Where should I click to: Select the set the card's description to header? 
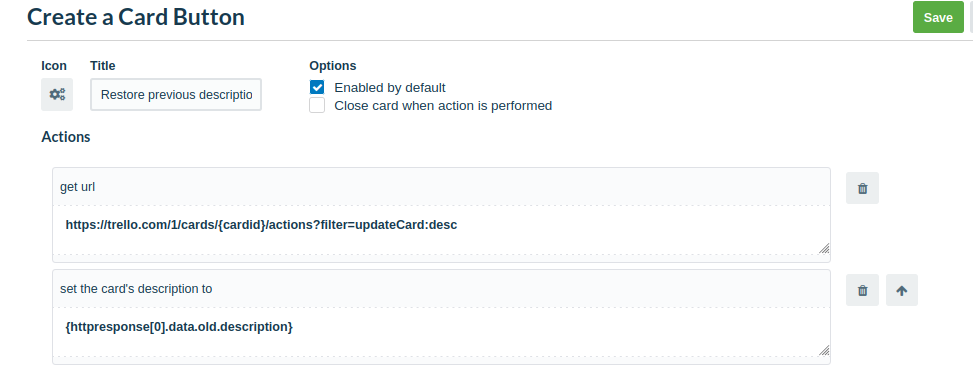click(x=441, y=288)
